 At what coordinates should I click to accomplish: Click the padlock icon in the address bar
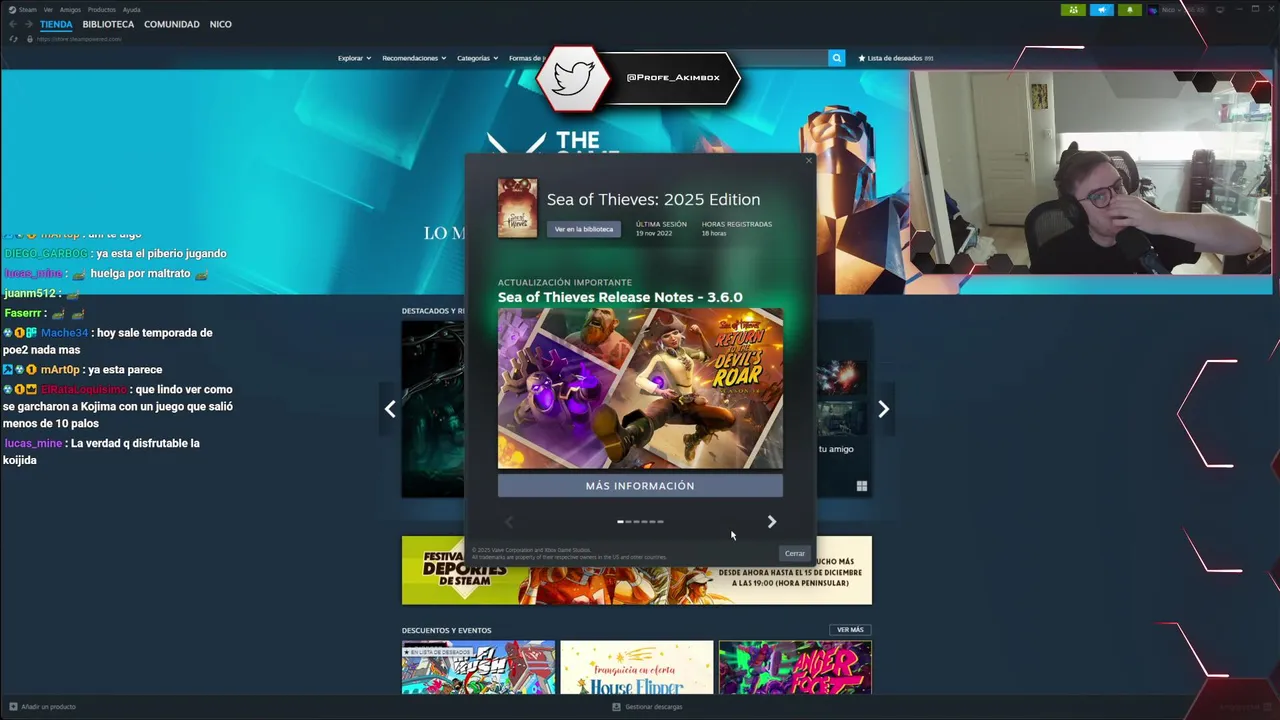[x=30, y=39]
